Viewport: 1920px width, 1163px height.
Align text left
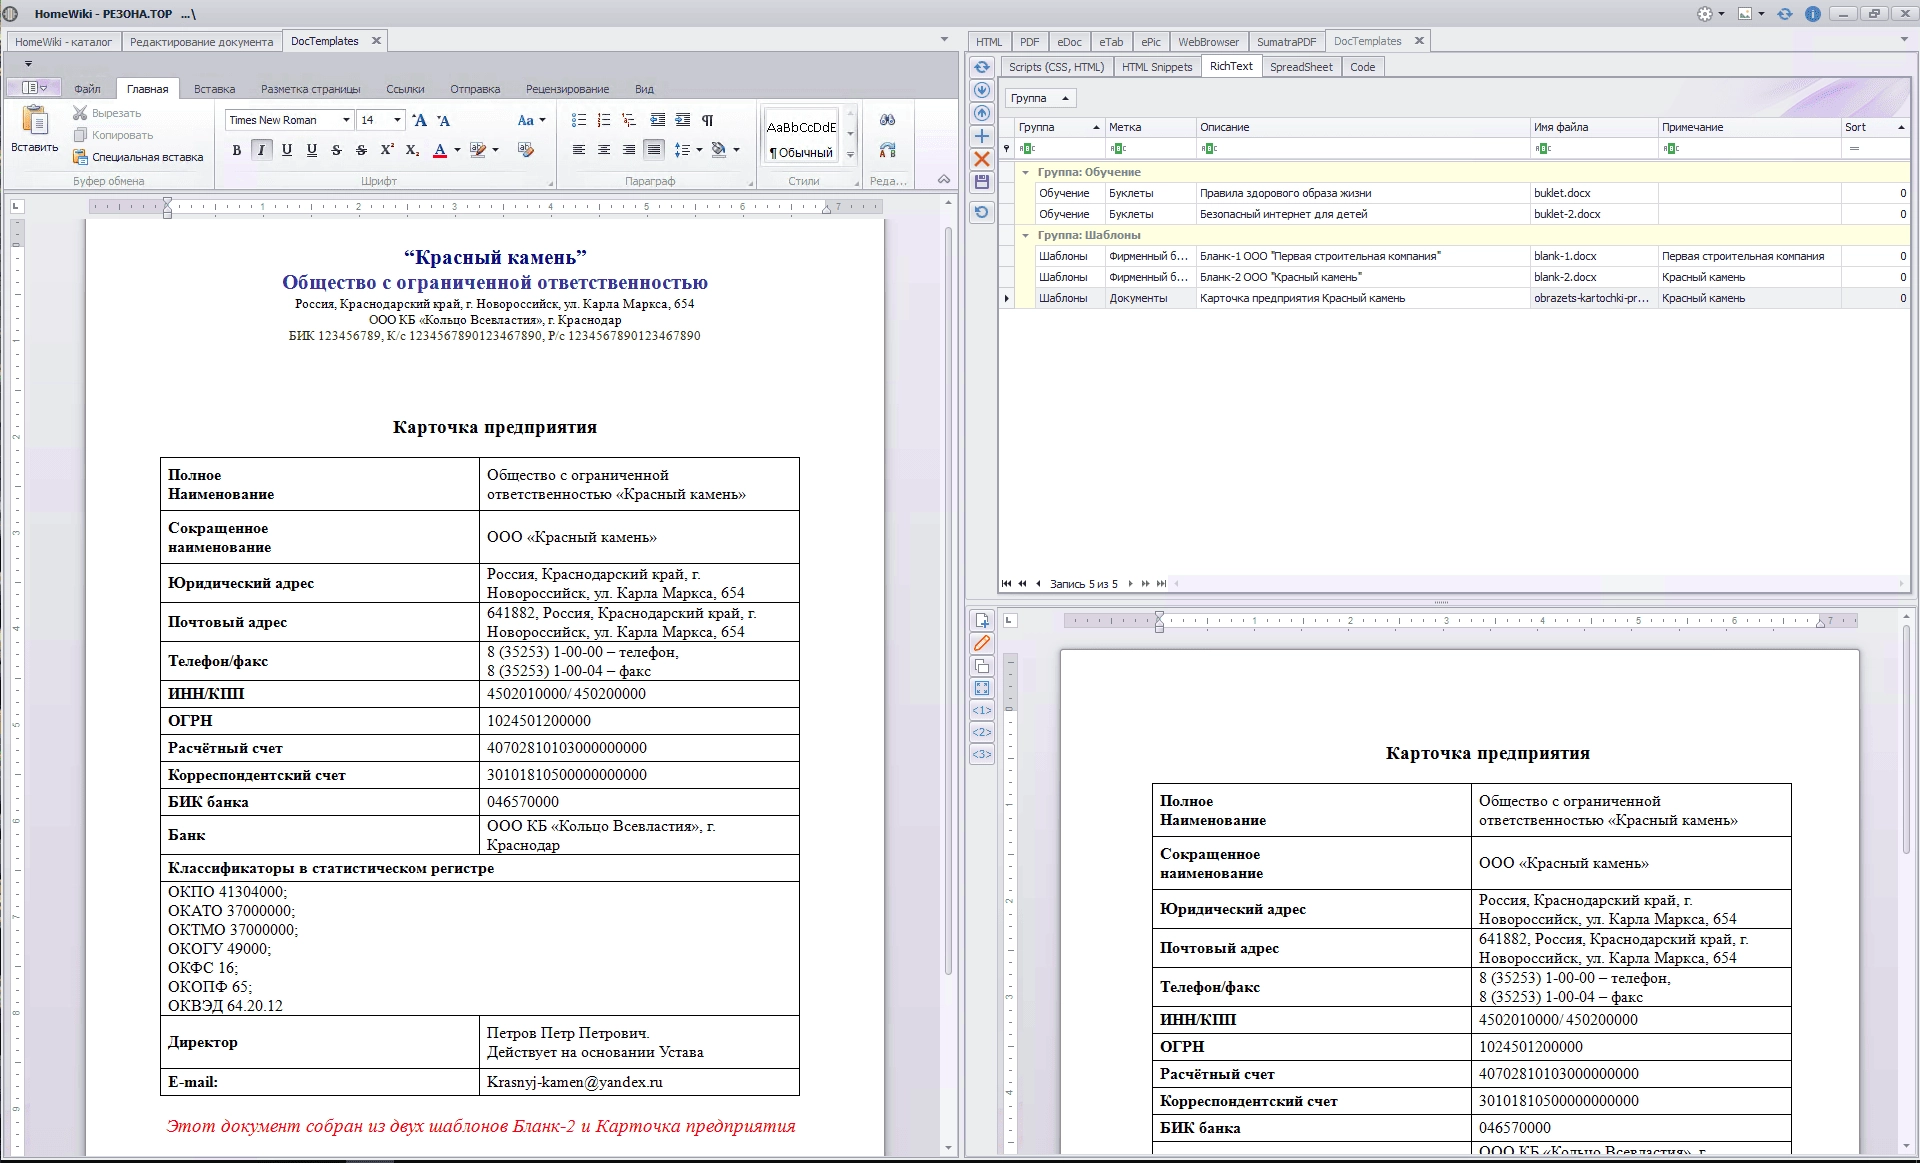579,150
